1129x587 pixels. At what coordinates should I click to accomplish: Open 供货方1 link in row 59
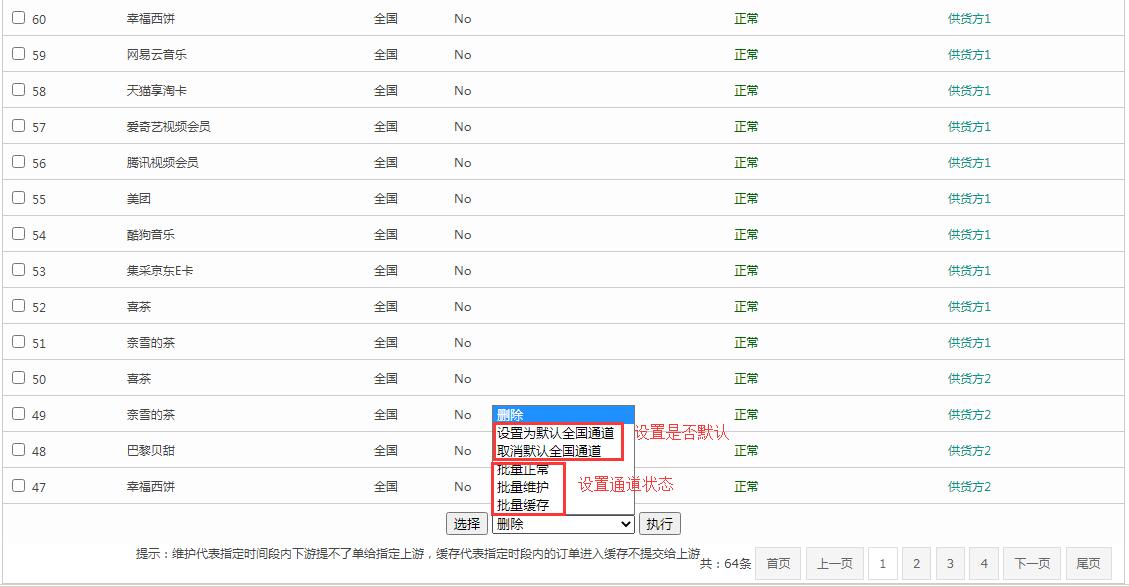pyautogui.click(x=969, y=55)
